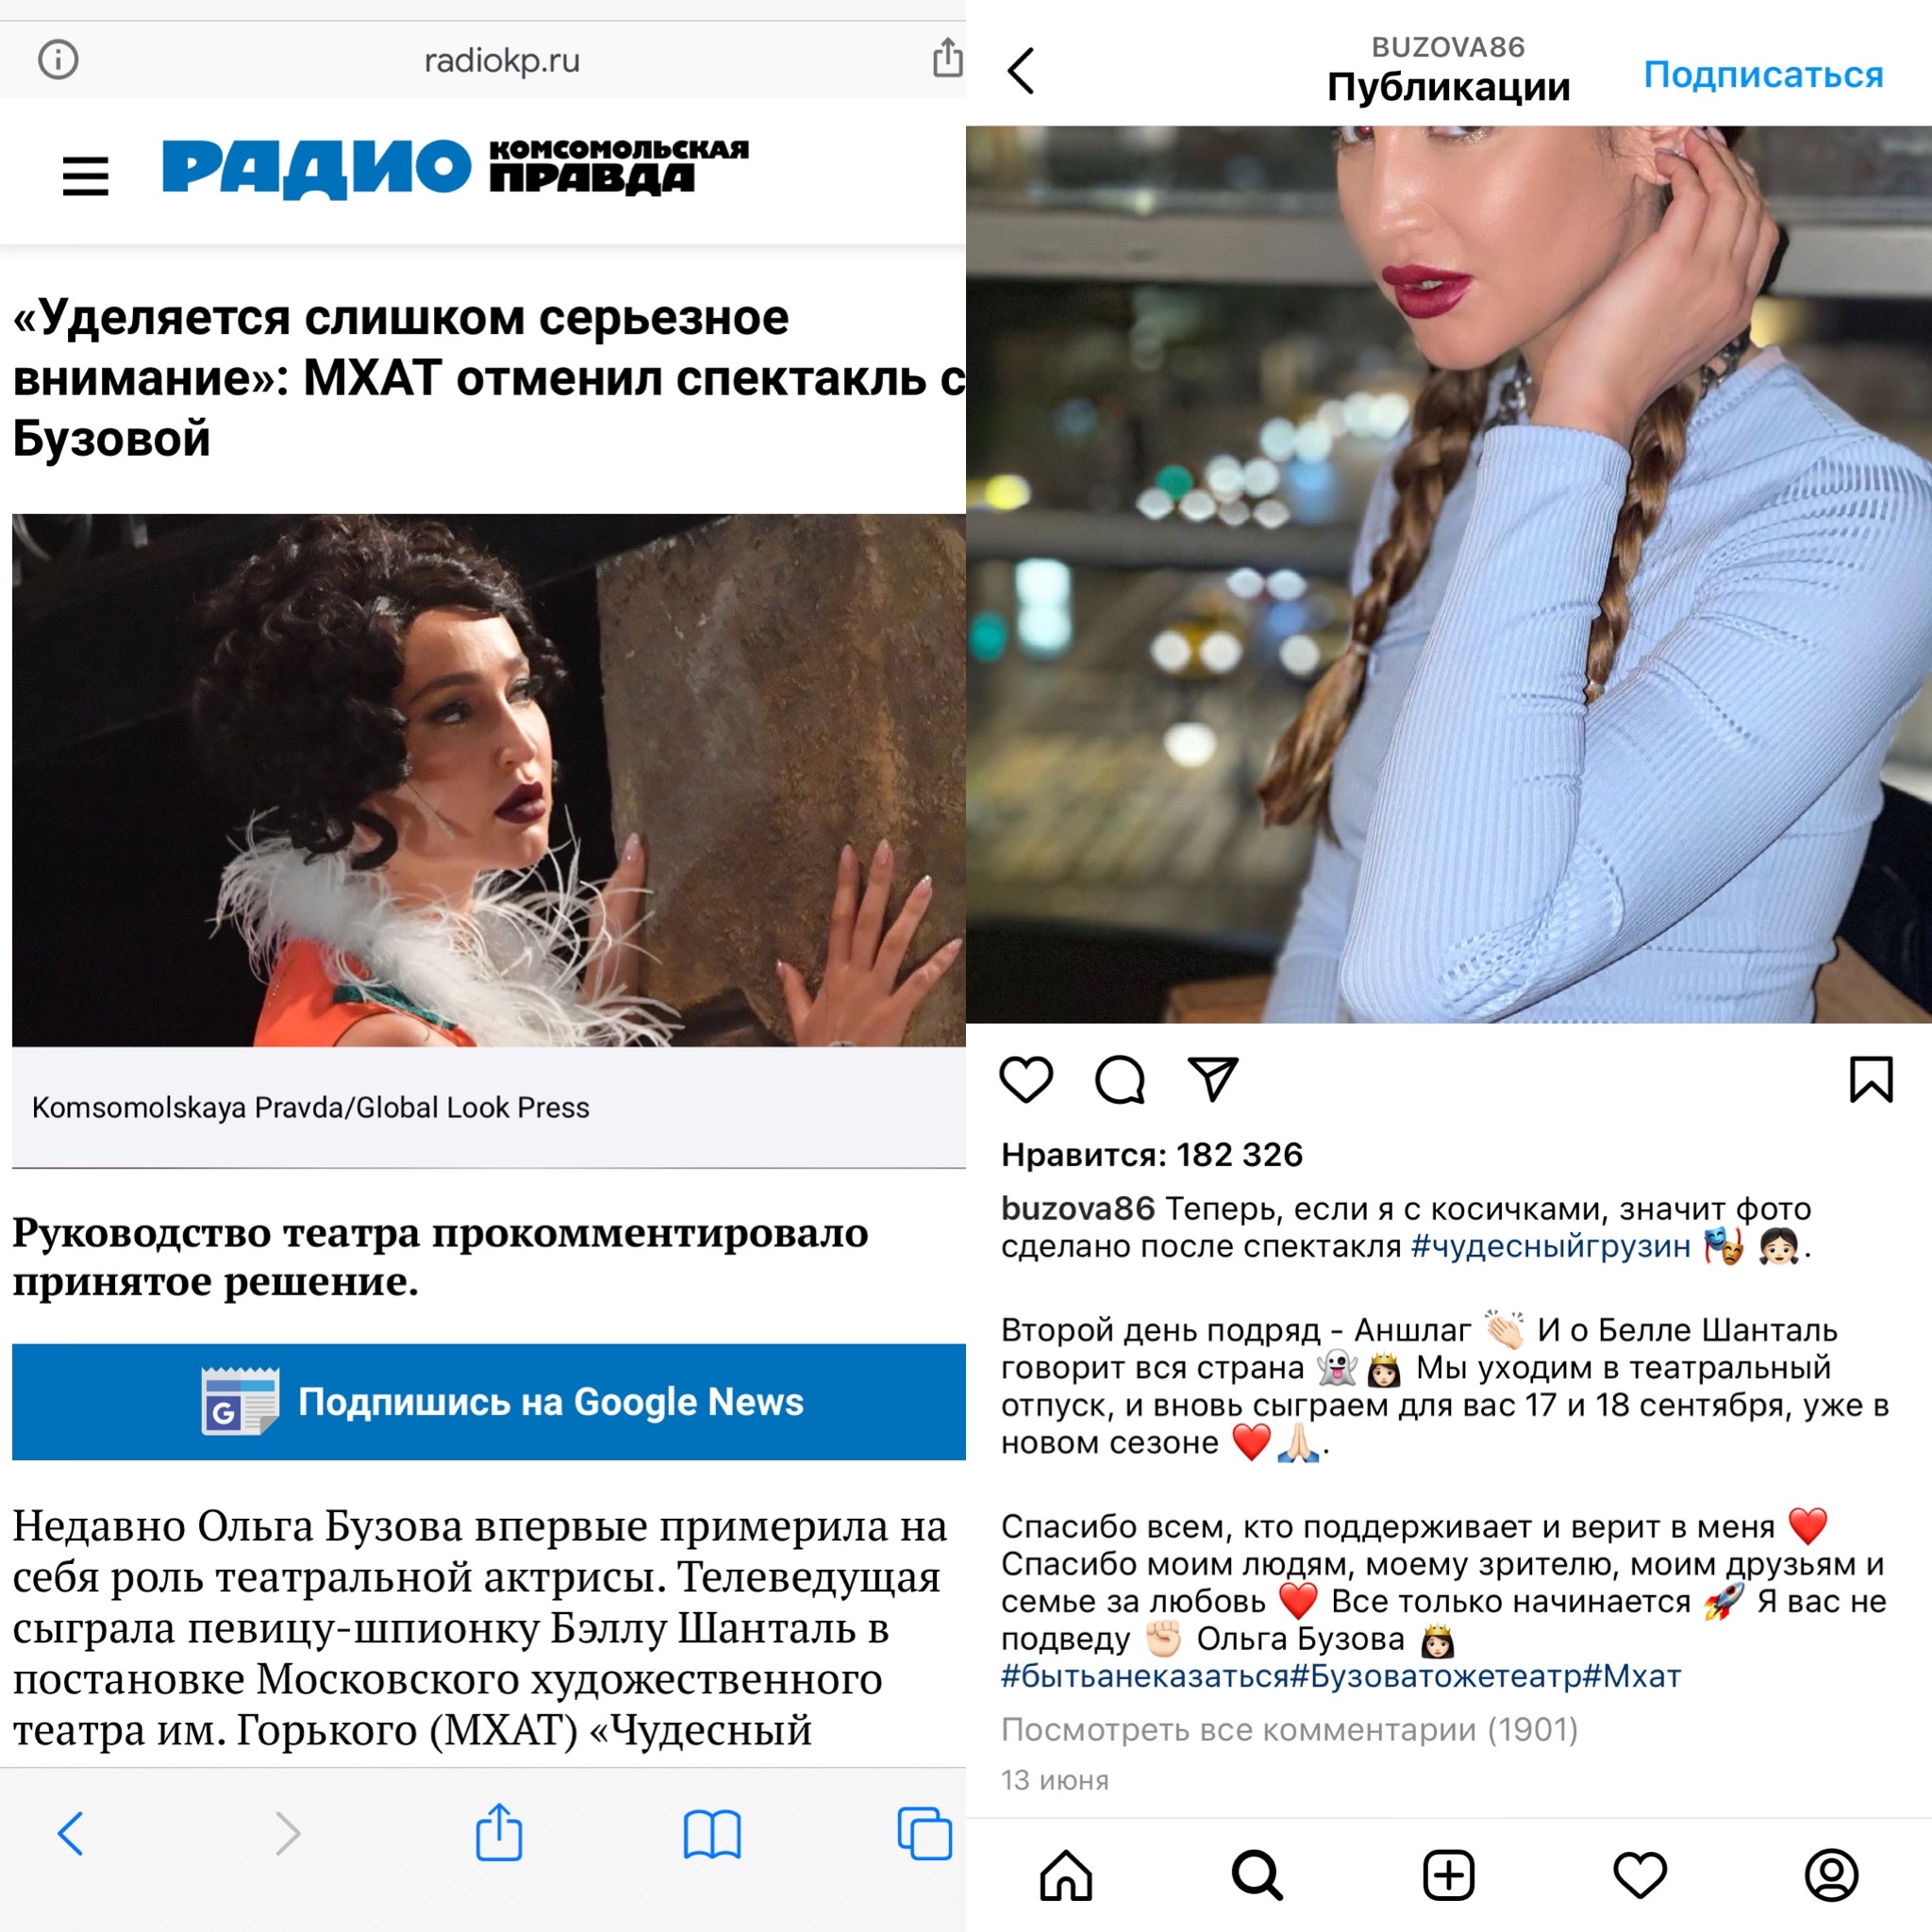Screen dimensions: 1932x1932
Task: Tap the share icon next to address bar
Action: pyautogui.click(x=946, y=57)
